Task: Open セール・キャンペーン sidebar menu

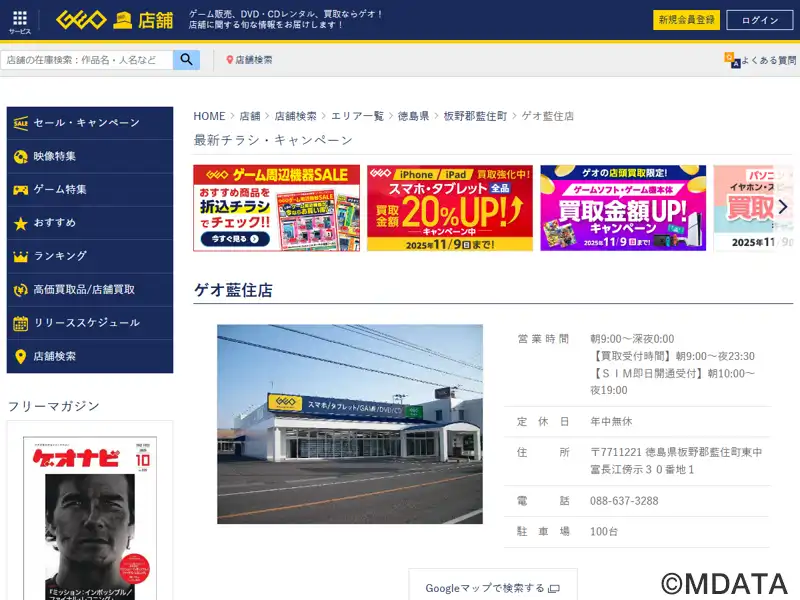Action: click(90, 123)
